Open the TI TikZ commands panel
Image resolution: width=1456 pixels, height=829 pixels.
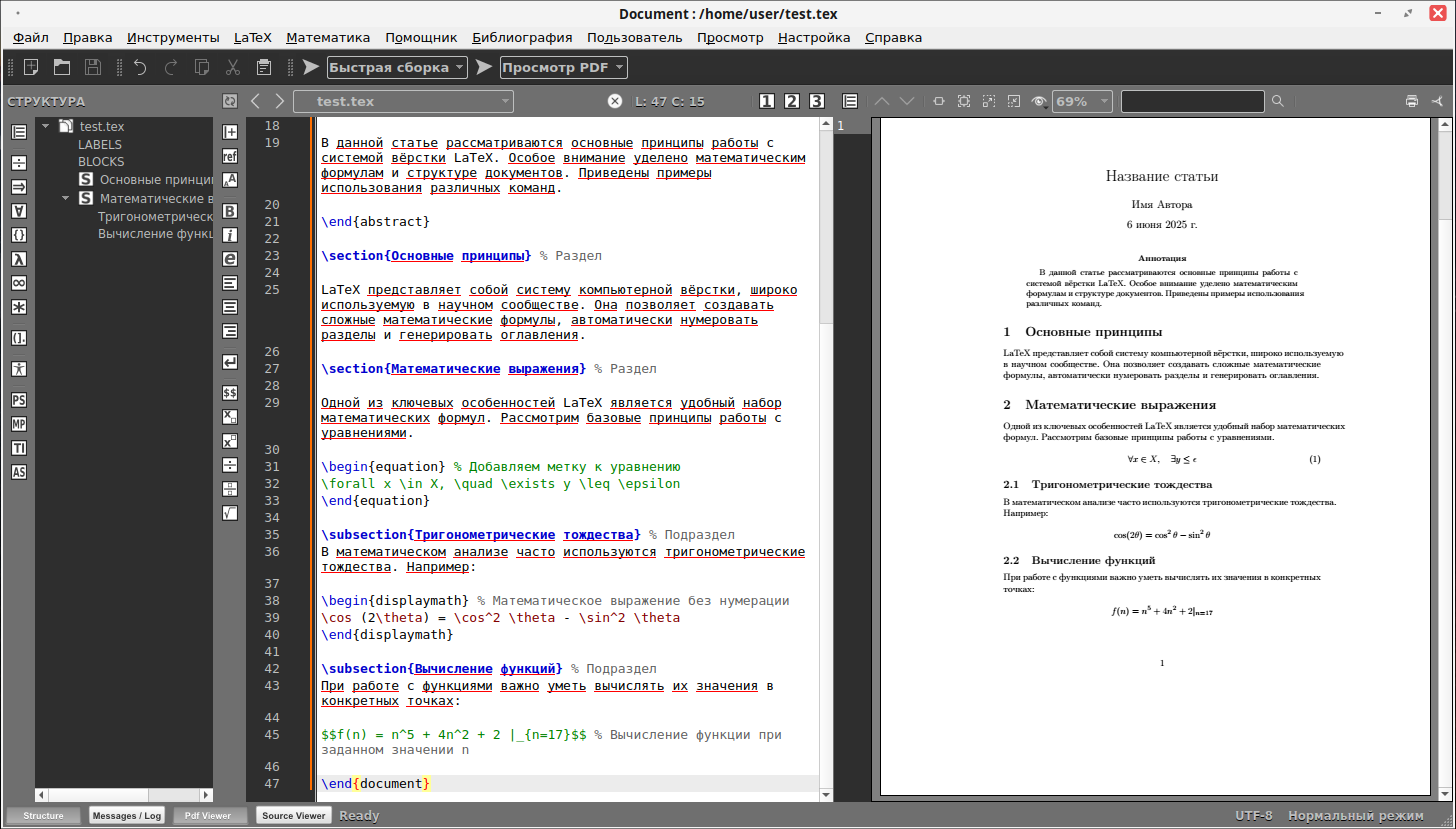point(19,448)
